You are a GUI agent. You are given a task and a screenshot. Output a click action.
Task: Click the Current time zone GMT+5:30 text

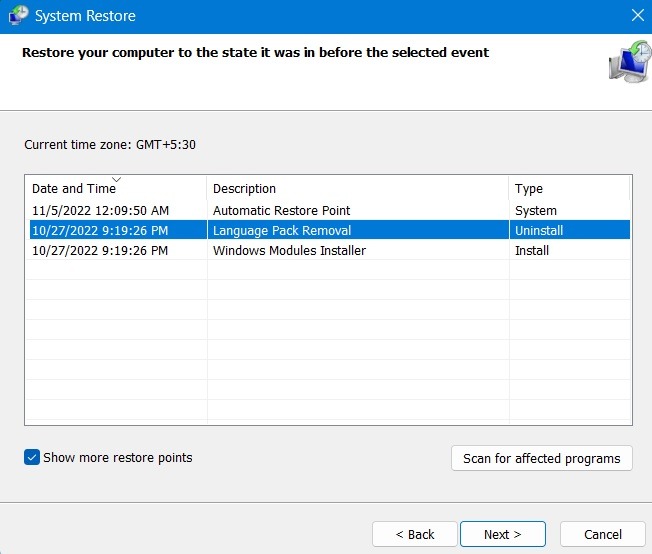click(110, 145)
